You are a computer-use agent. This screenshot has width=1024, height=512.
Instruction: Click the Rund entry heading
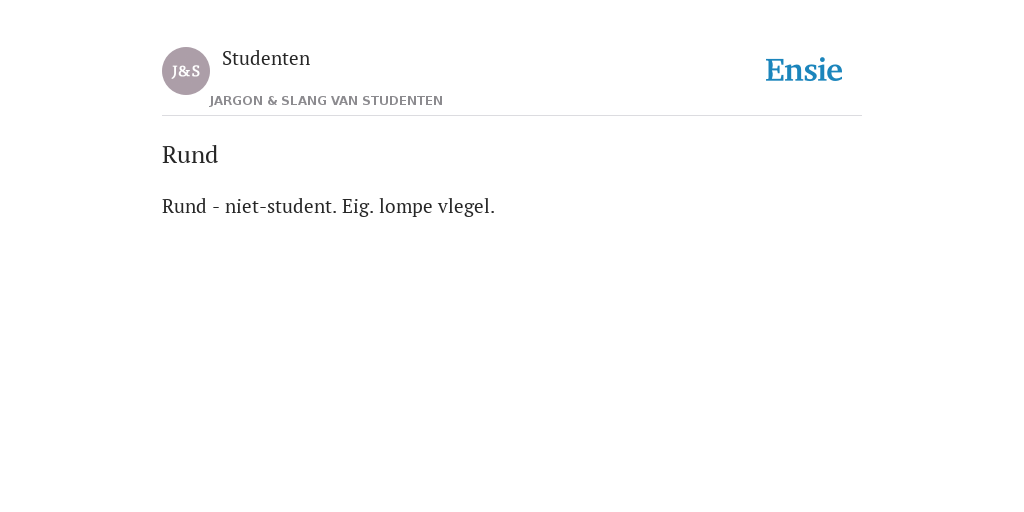tap(190, 155)
